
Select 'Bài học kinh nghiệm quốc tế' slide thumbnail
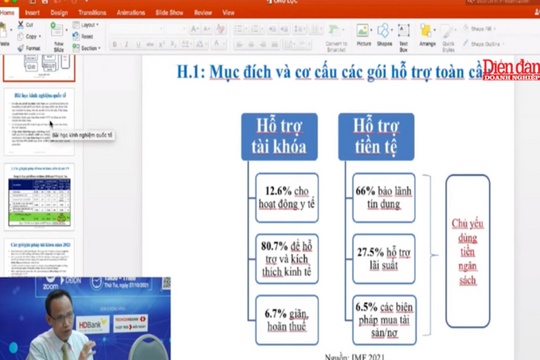39,122
